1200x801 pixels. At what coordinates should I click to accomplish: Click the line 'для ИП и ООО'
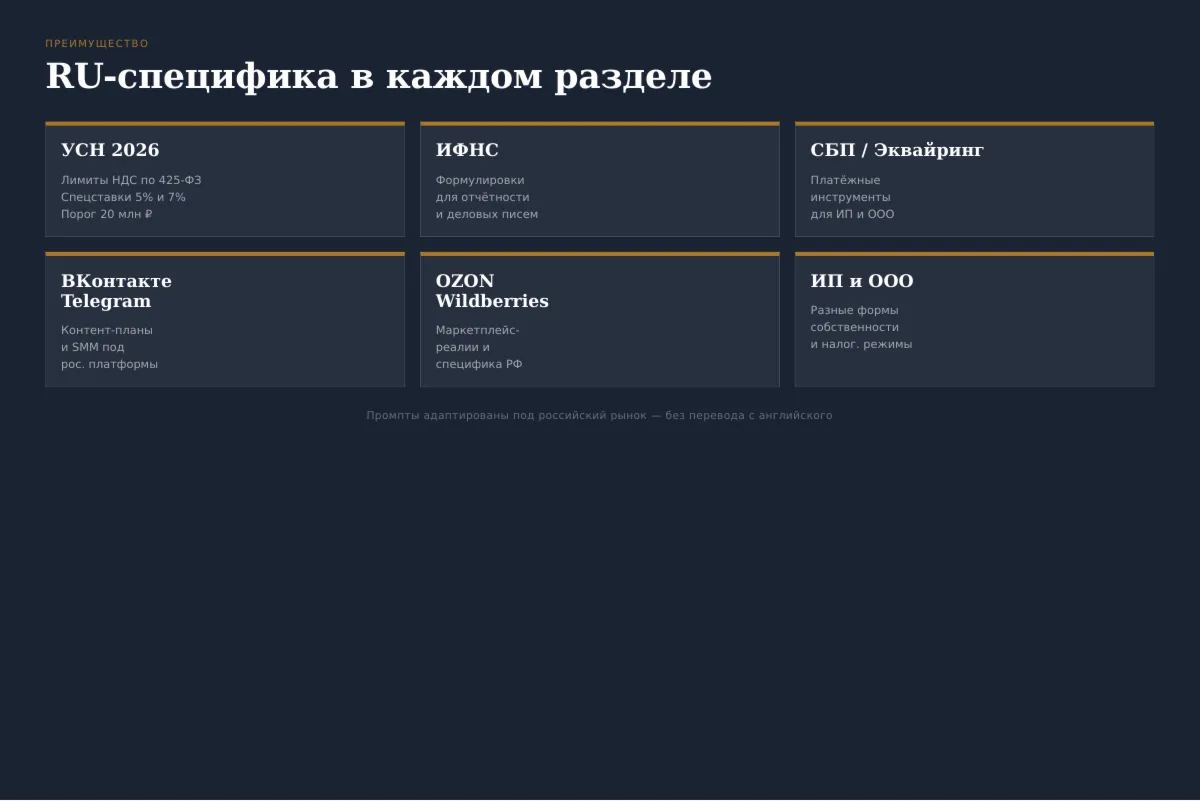coord(853,215)
